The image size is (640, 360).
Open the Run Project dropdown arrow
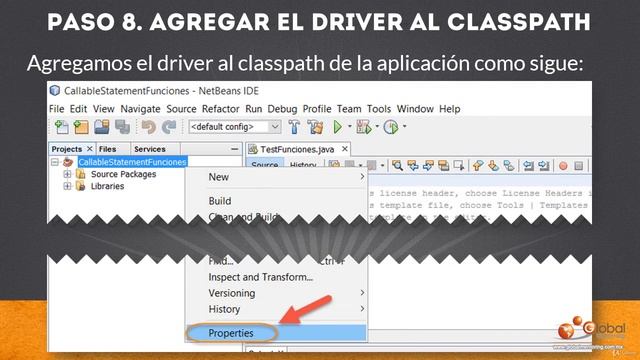350,127
